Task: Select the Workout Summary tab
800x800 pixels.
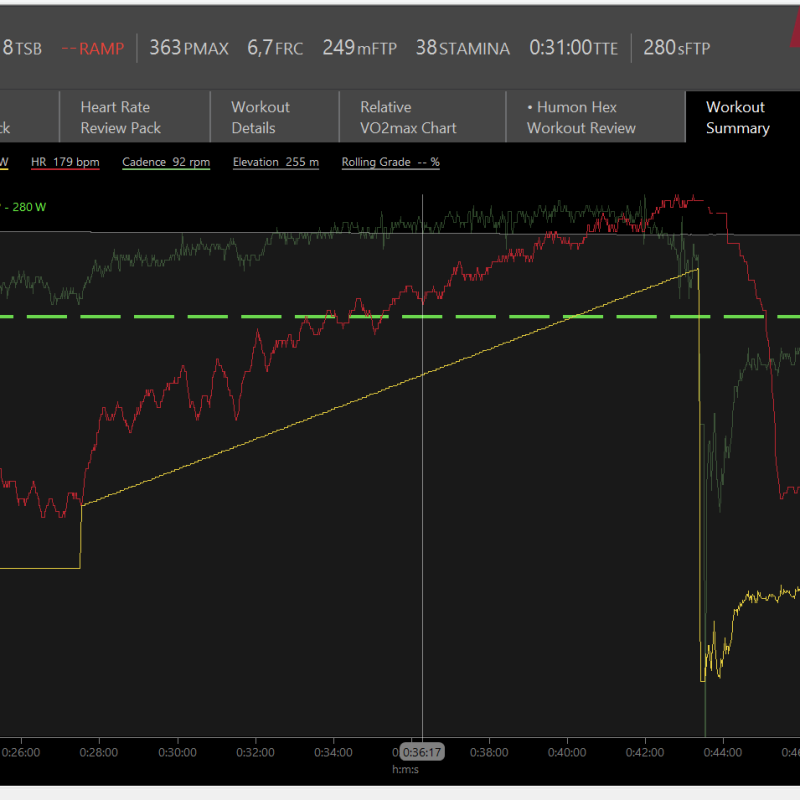Action: 743,117
